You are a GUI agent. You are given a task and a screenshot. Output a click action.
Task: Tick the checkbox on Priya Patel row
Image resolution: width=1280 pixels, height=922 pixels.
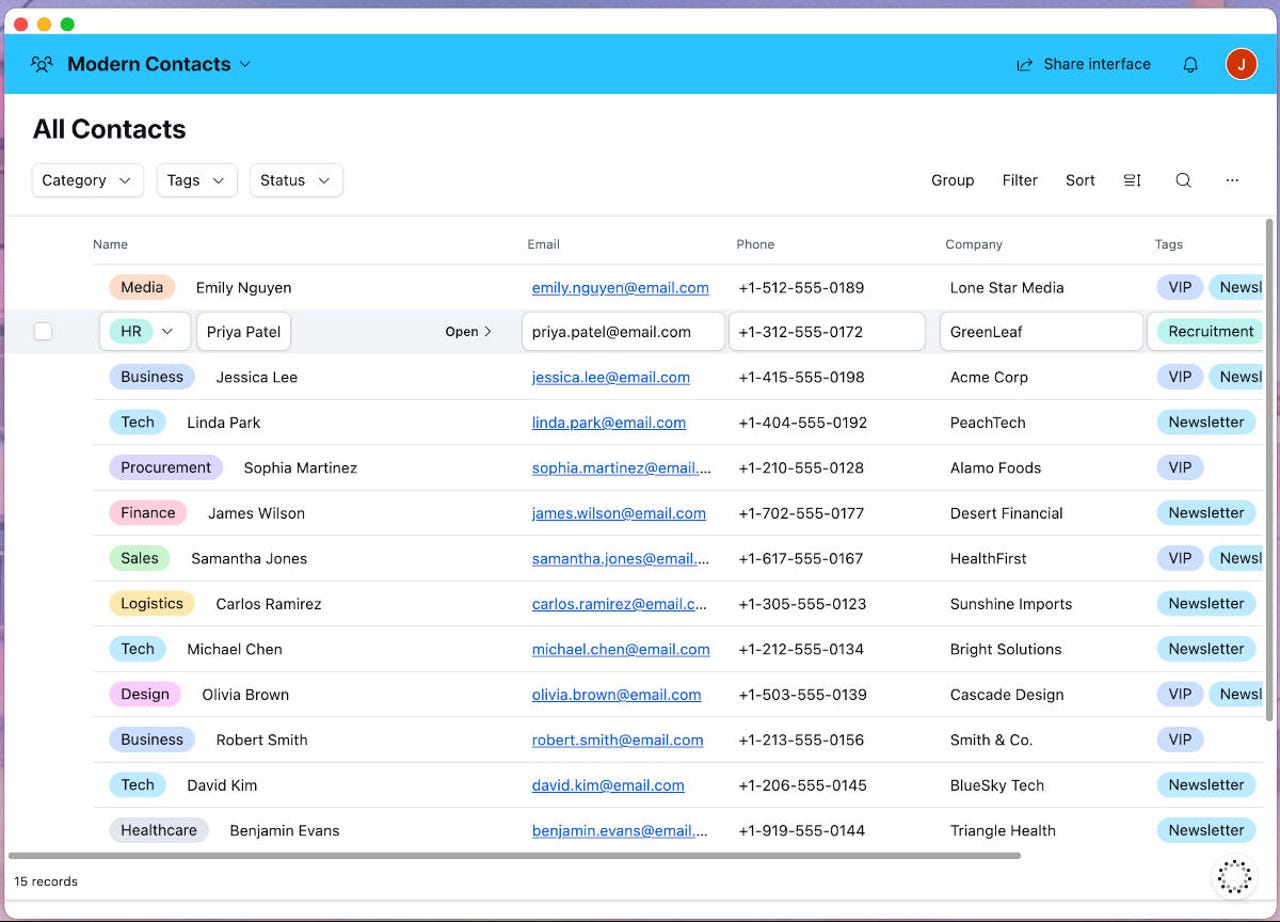pos(43,331)
